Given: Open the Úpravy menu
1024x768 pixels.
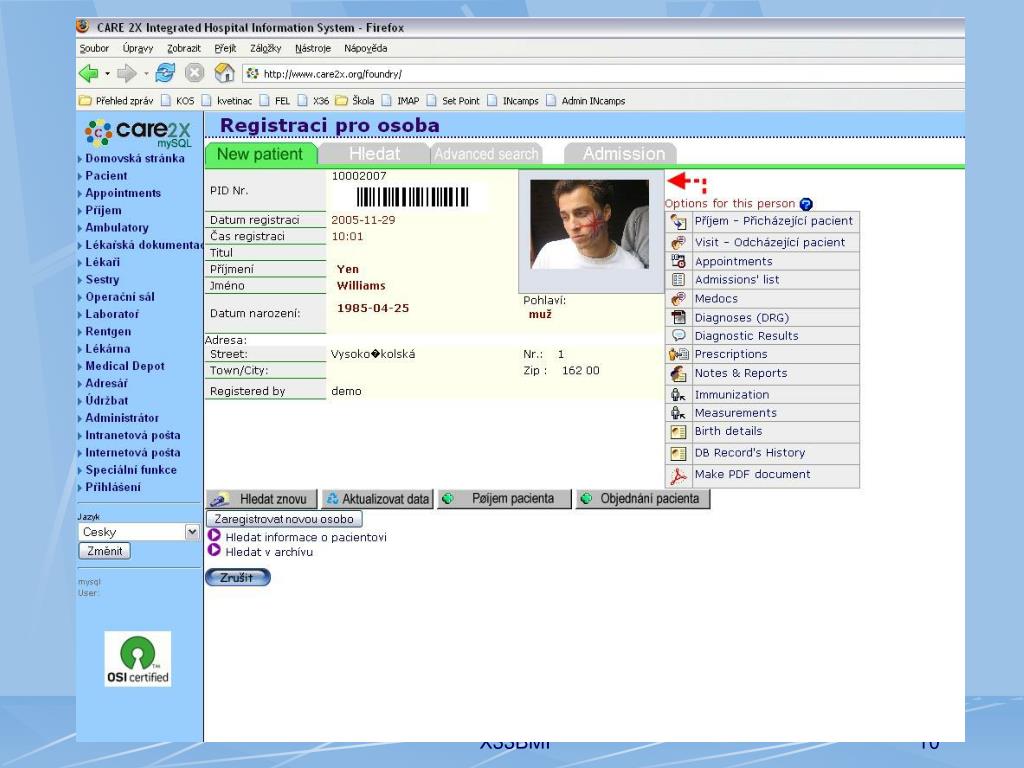Looking at the screenshot, I should click(138, 48).
